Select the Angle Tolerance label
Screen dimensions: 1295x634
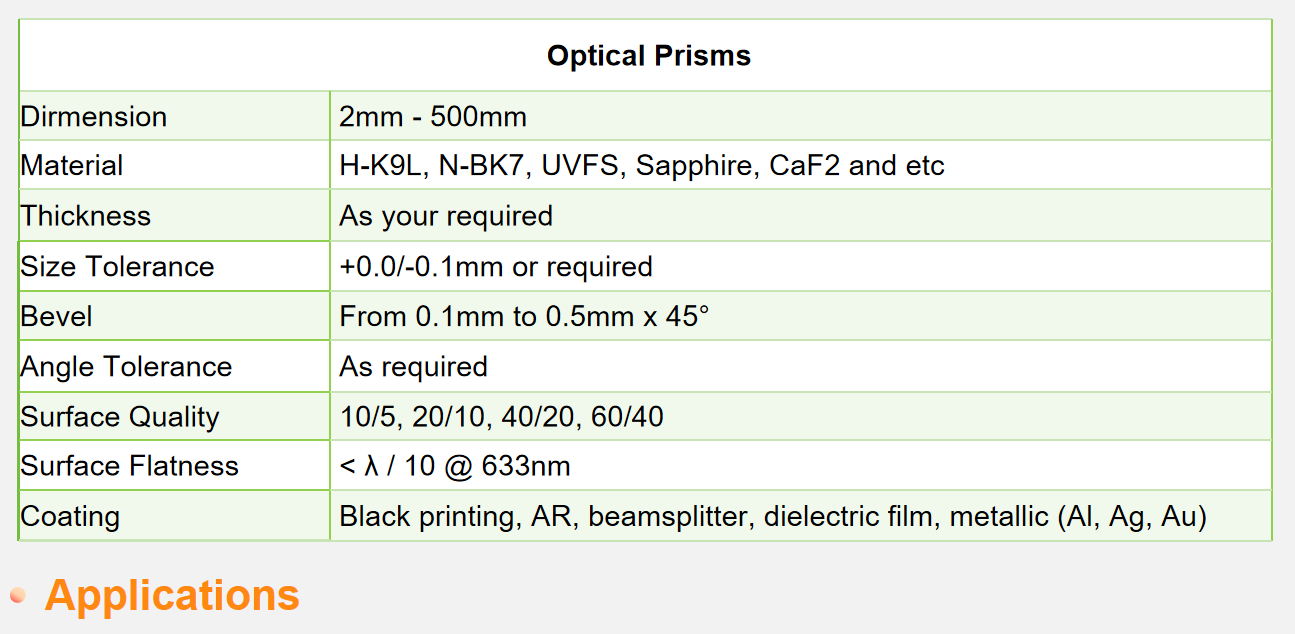tap(126, 367)
